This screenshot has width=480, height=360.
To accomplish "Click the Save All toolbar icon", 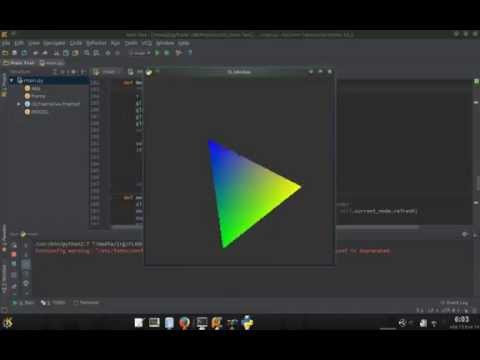I will click(x=15, y=53).
